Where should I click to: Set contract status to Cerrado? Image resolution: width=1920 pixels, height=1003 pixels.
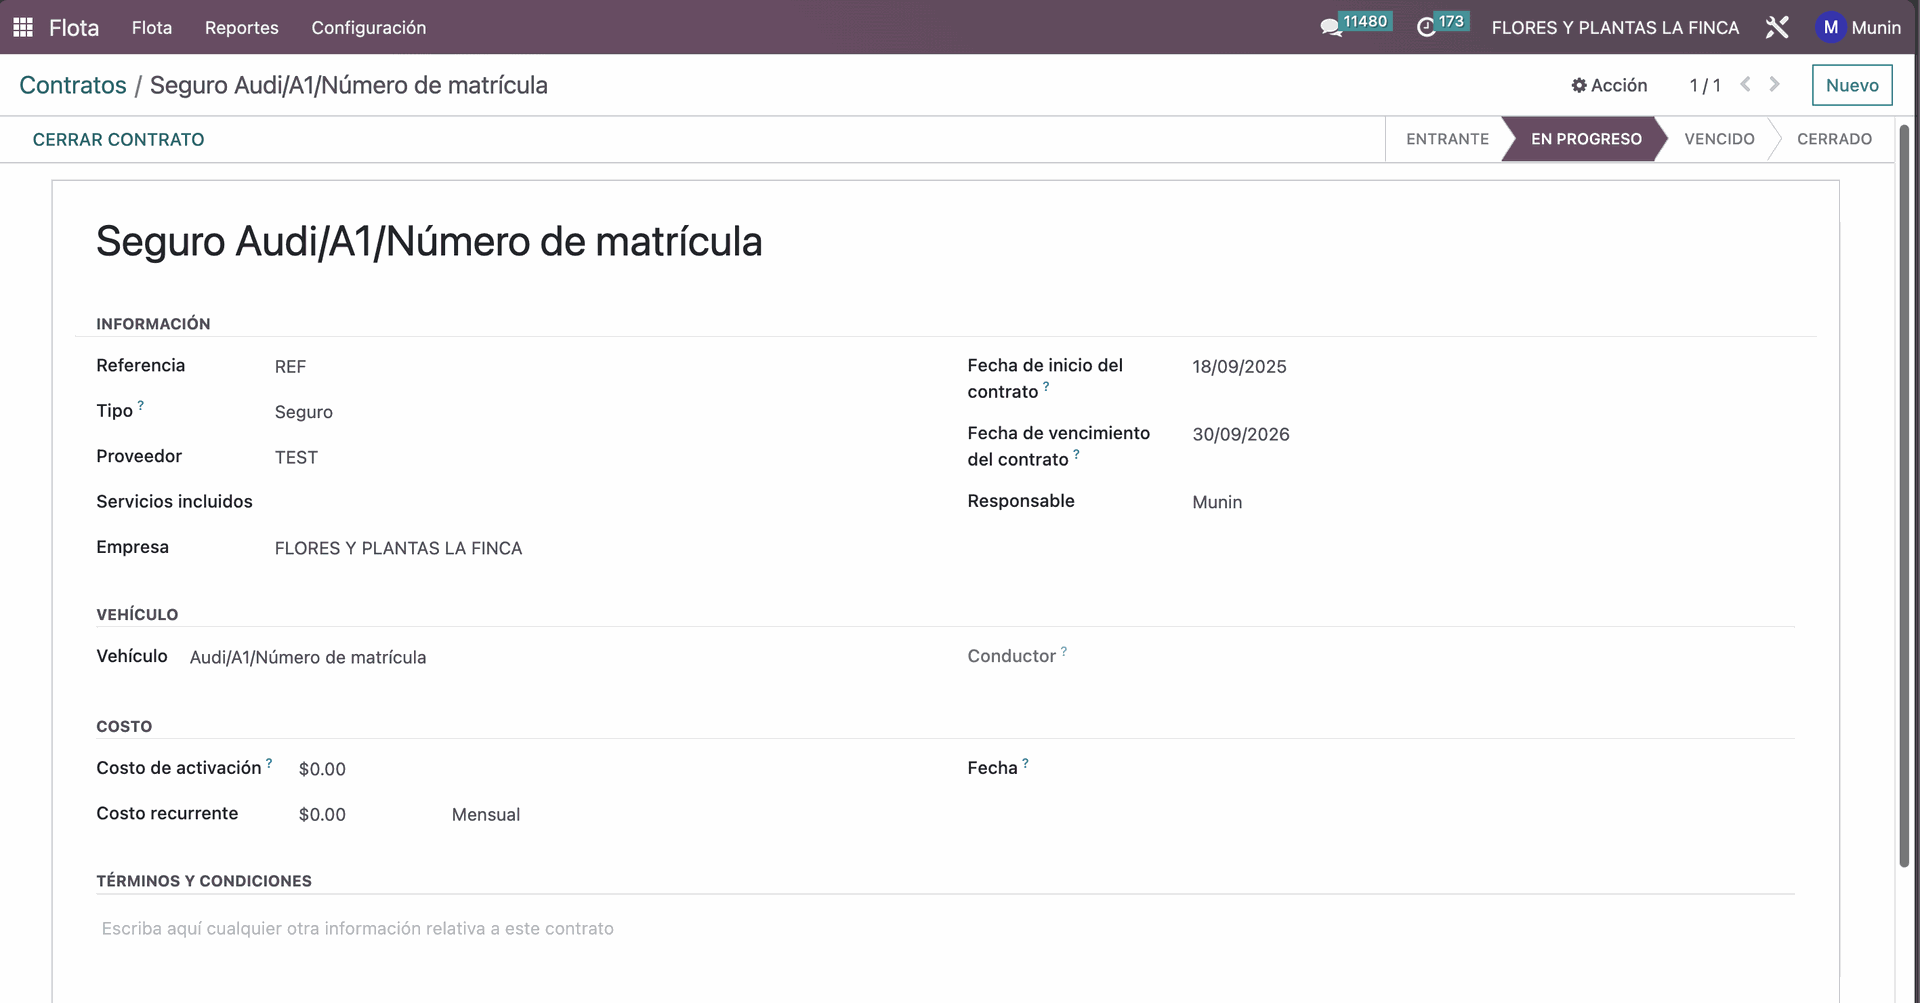click(x=1834, y=139)
